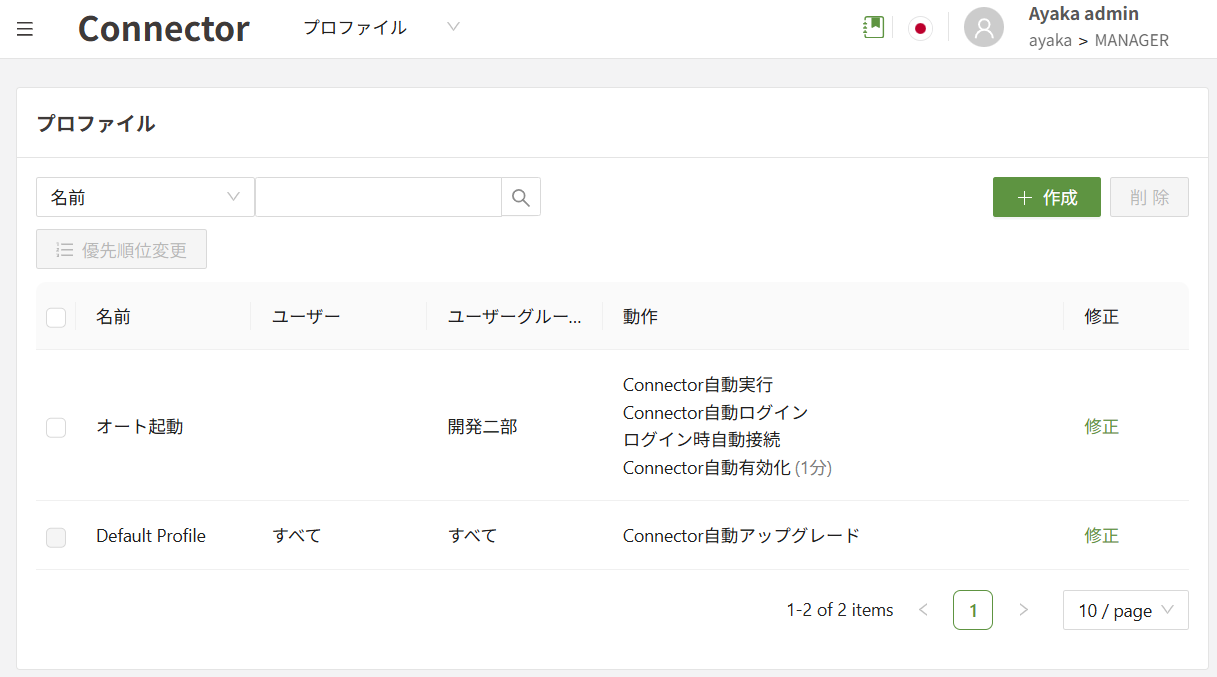Open the green bookmark manual icon
The image size is (1217, 677).
tap(872, 27)
